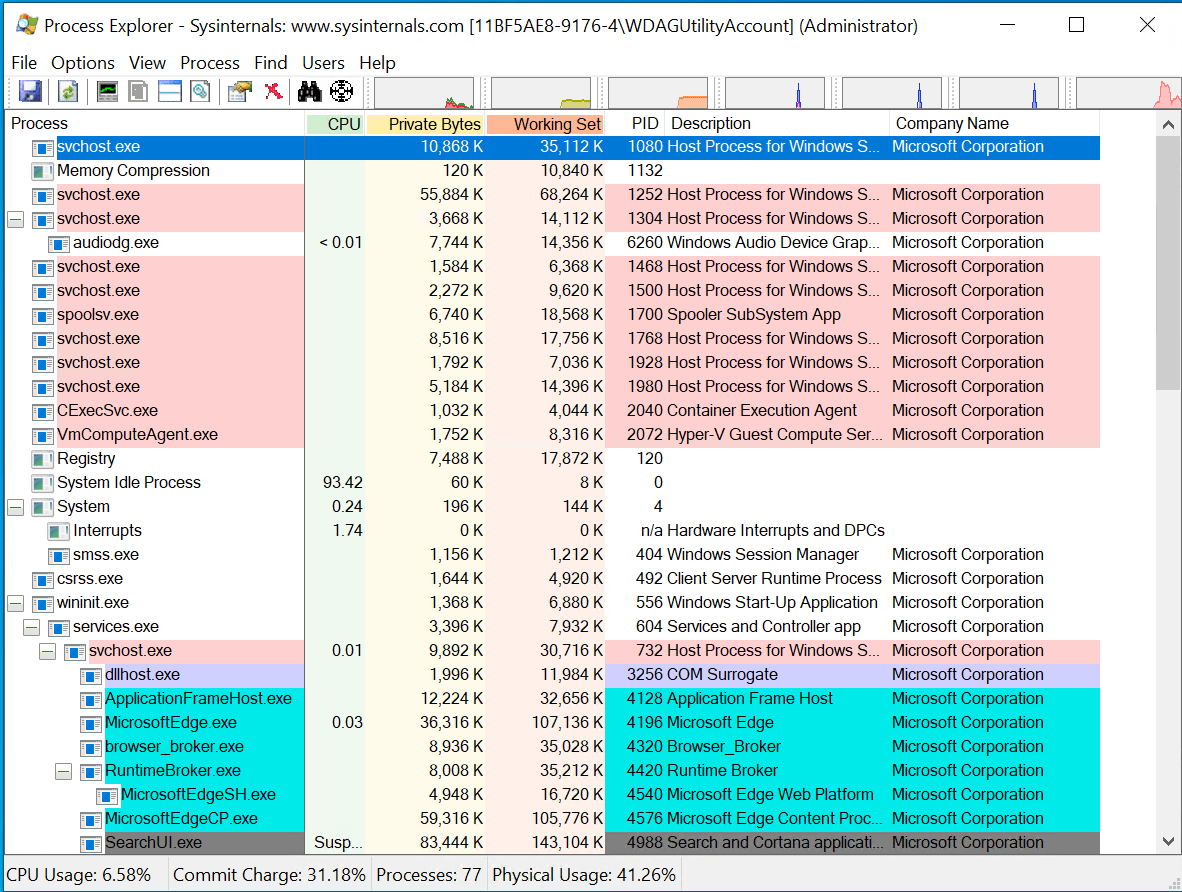
Task: Click the crosshair Find Window's Process icon
Action: pos(341,92)
